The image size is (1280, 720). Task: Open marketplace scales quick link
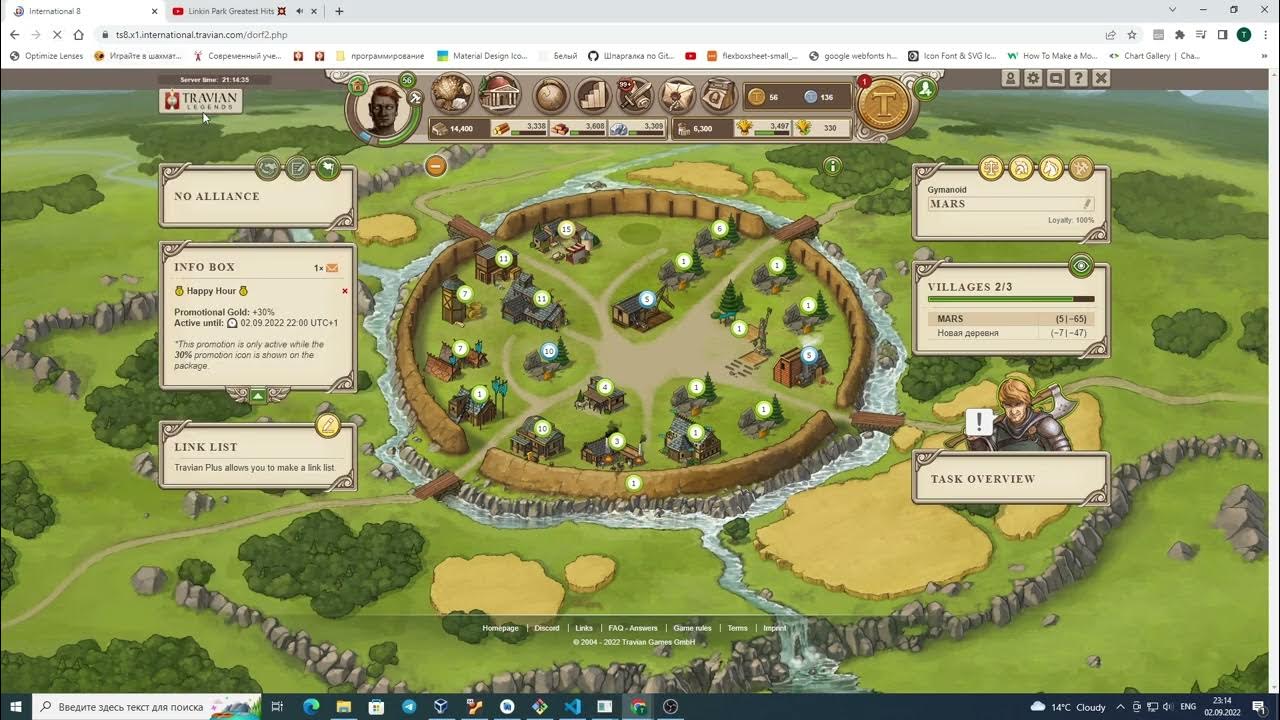(990, 168)
